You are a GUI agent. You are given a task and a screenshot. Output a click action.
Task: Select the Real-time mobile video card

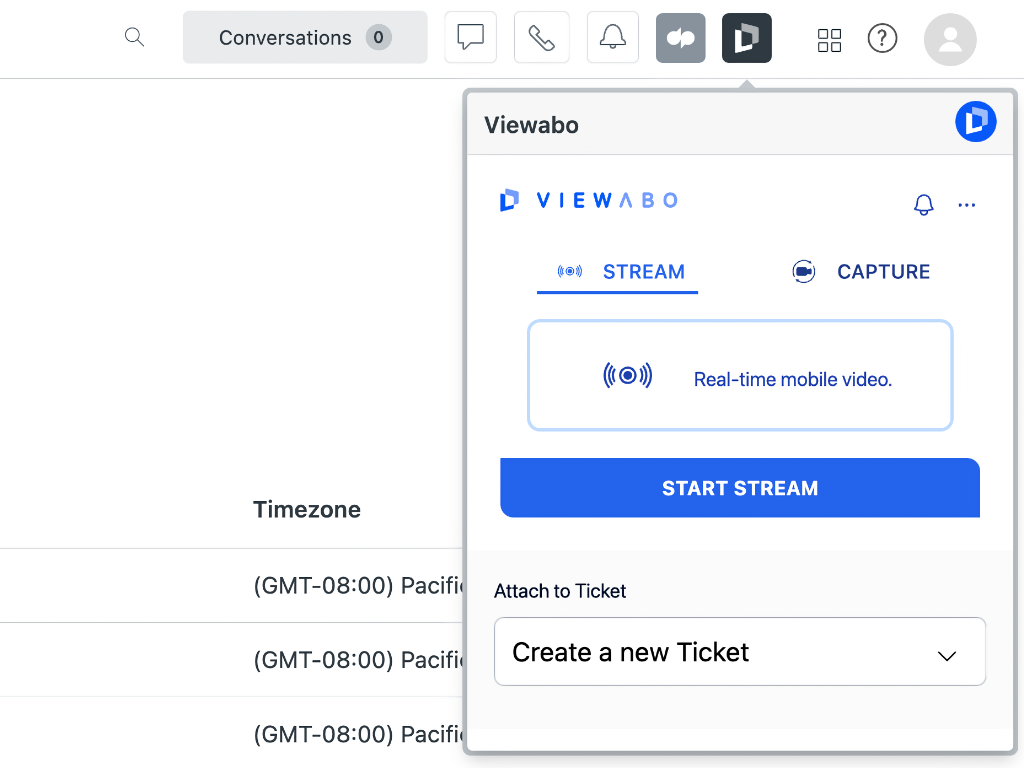[740, 376]
